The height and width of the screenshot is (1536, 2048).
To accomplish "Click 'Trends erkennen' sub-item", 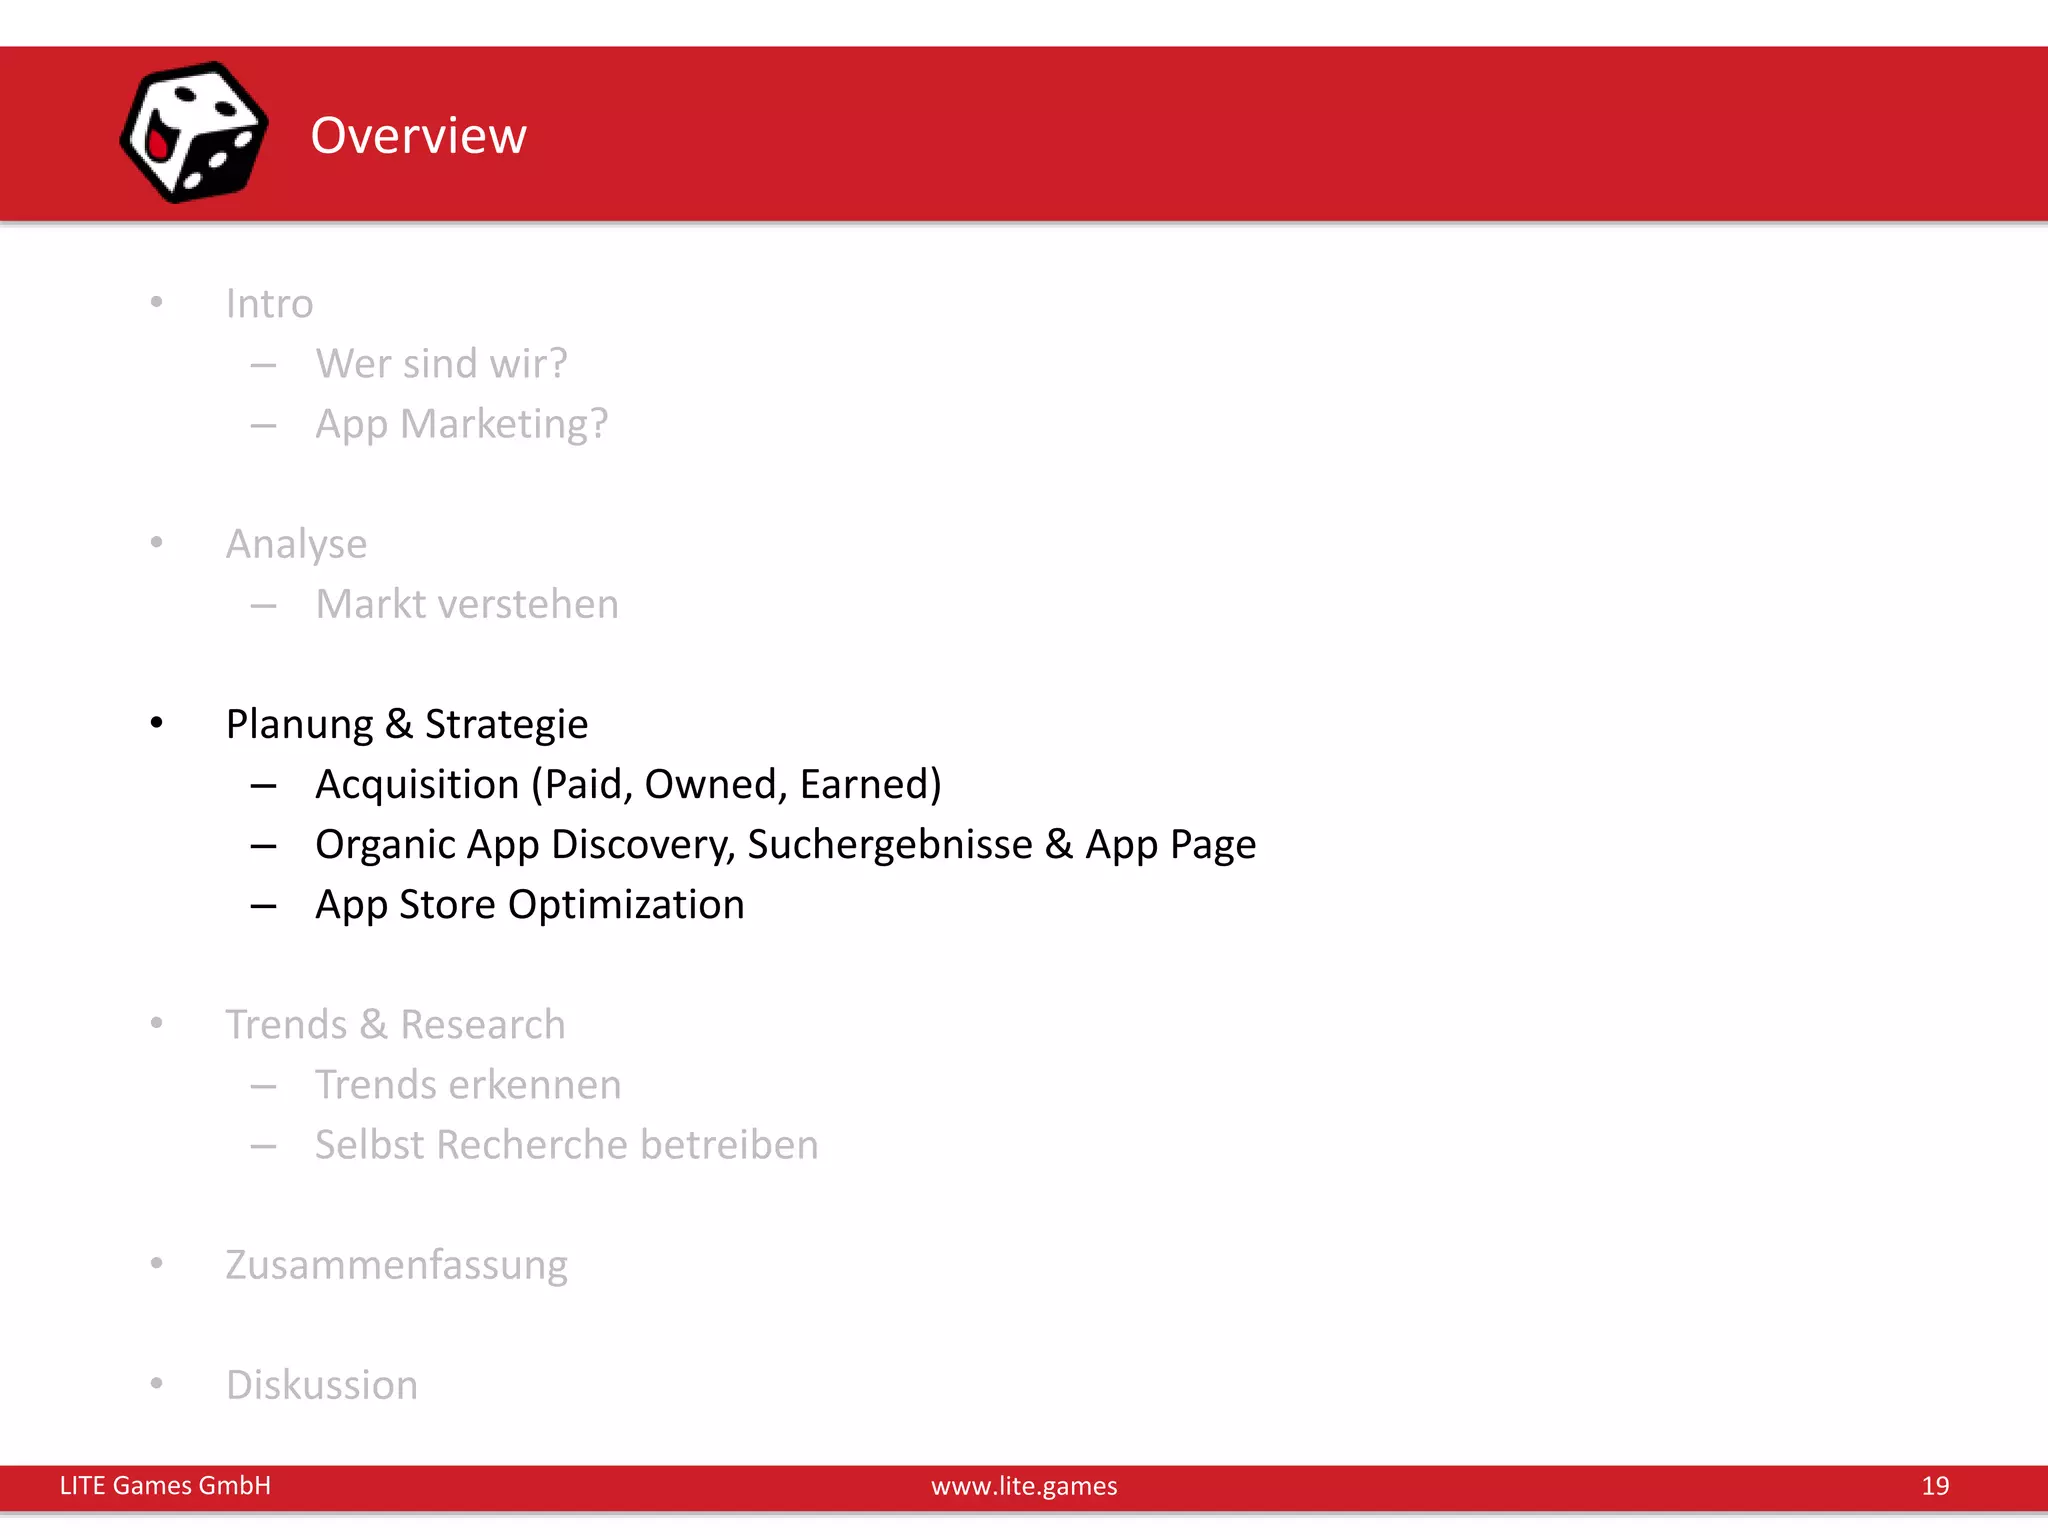I will pos(468,1084).
